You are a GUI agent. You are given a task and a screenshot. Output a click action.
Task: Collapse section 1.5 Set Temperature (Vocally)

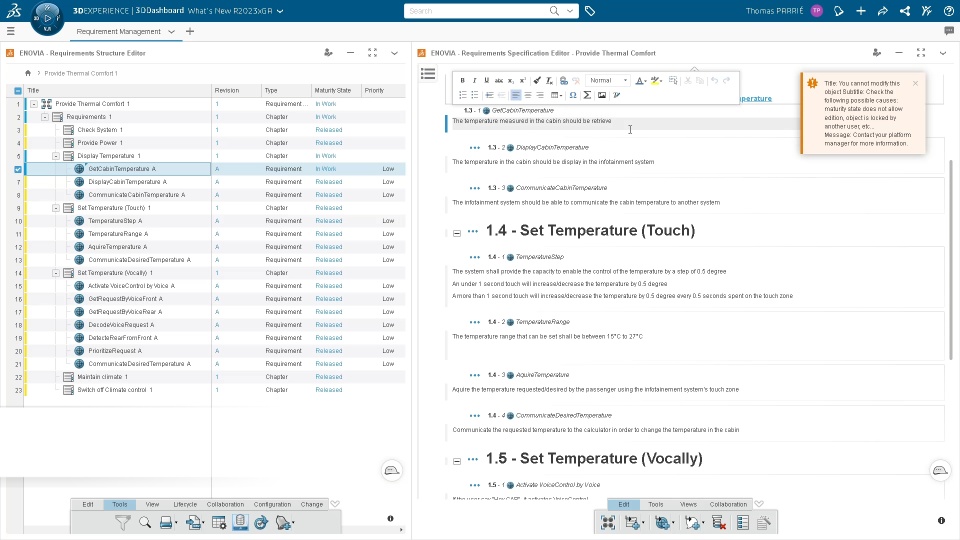click(x=457, y=461)
